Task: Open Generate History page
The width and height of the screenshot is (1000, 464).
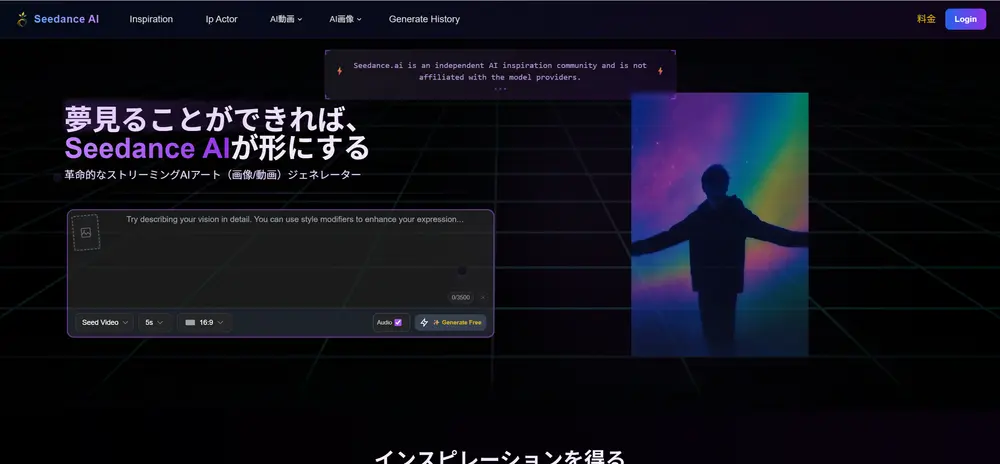Action: click(x=424, y=19)
